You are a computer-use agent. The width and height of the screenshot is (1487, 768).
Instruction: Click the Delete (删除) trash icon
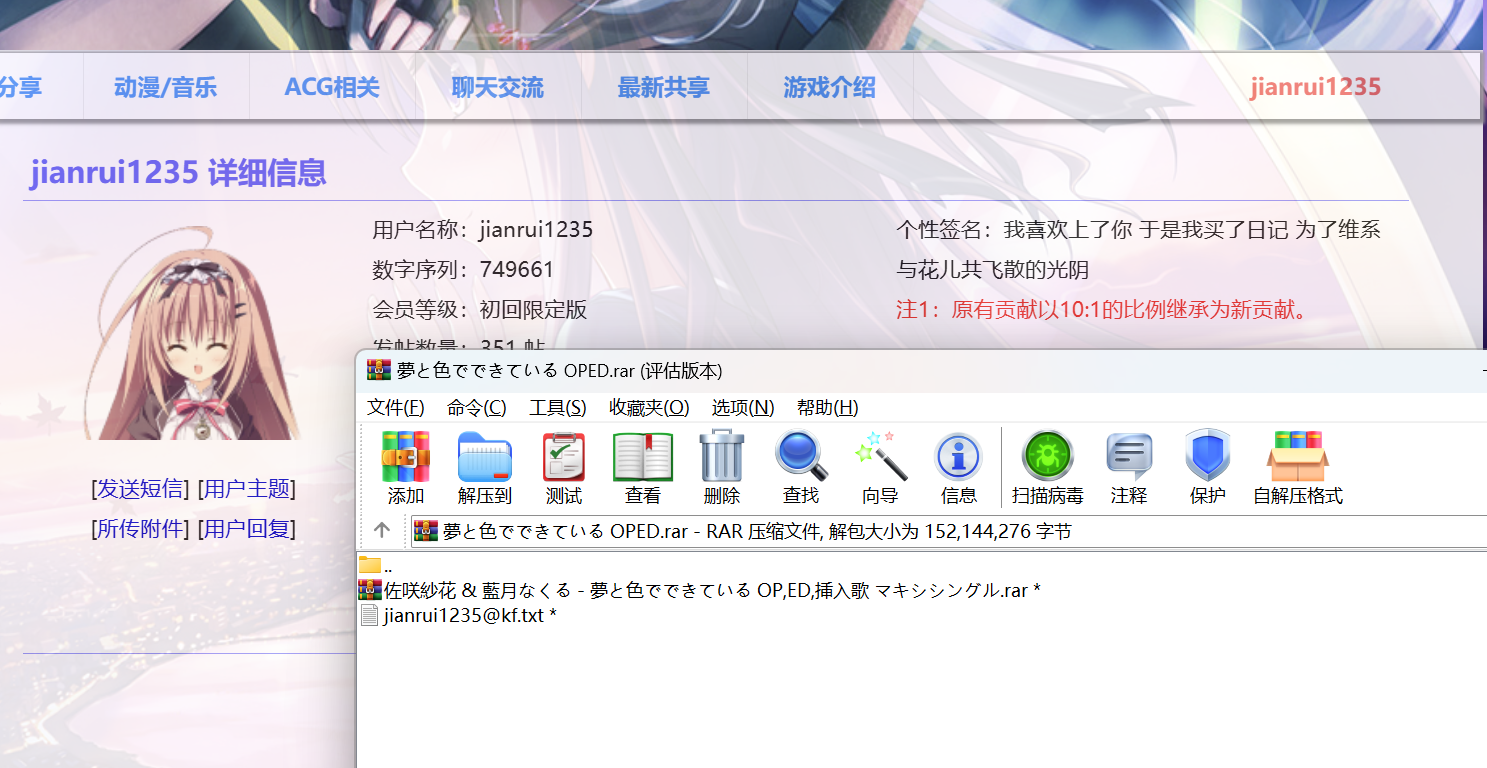(721, 458)
